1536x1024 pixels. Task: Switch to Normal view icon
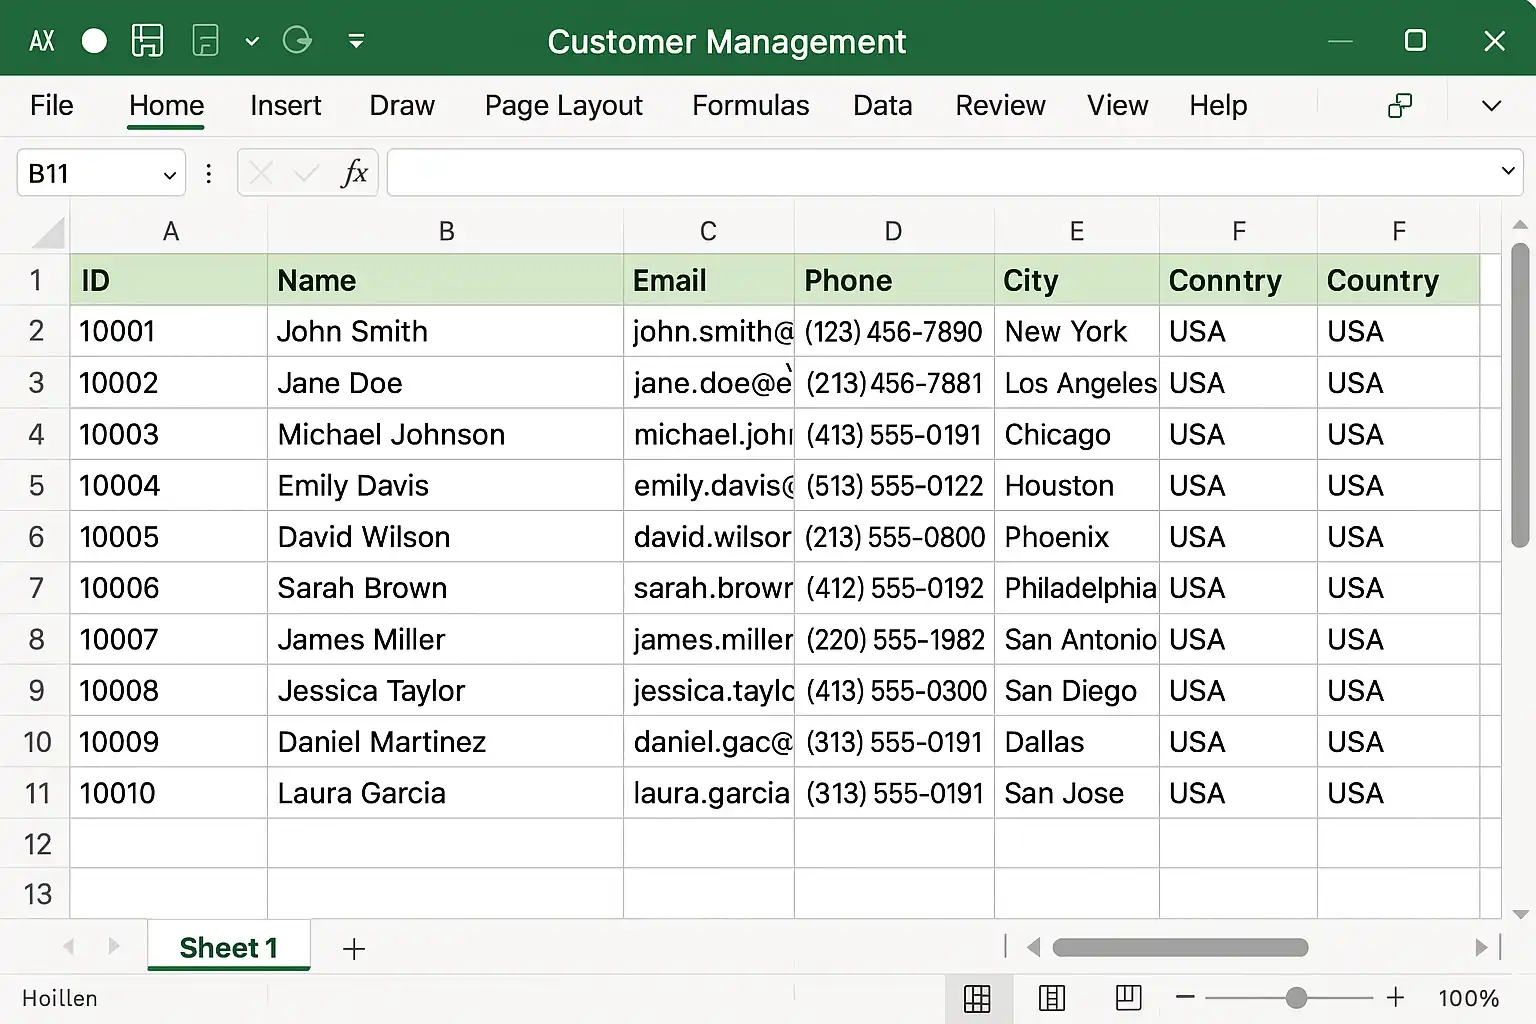click(x=977, y=998)
